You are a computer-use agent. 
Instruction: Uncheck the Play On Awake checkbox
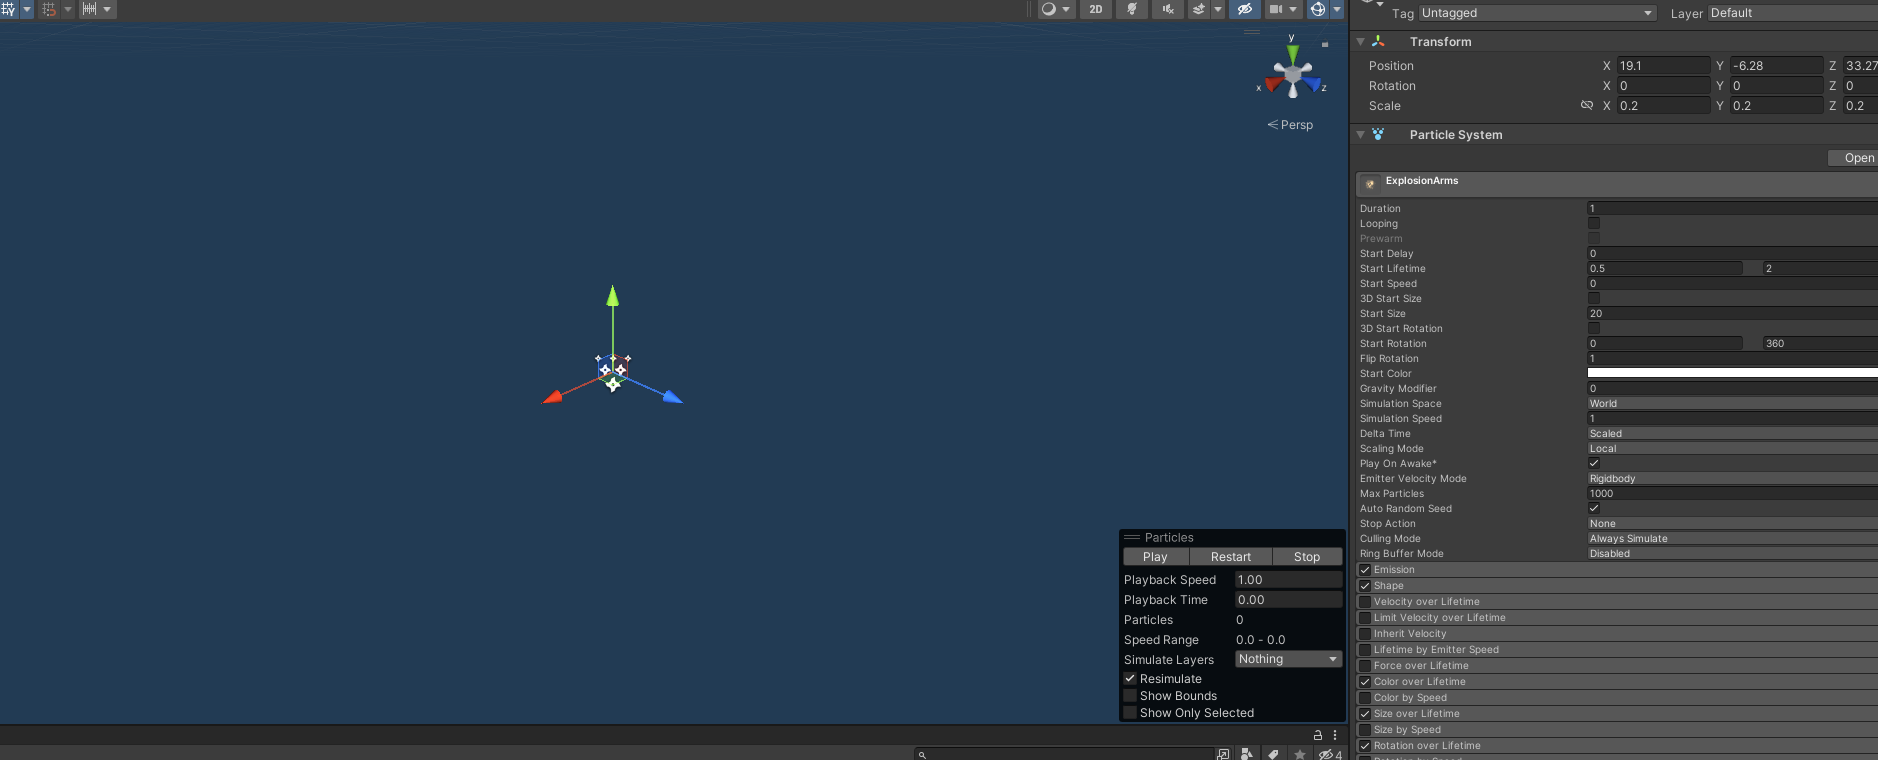[x=1594, y=463]
